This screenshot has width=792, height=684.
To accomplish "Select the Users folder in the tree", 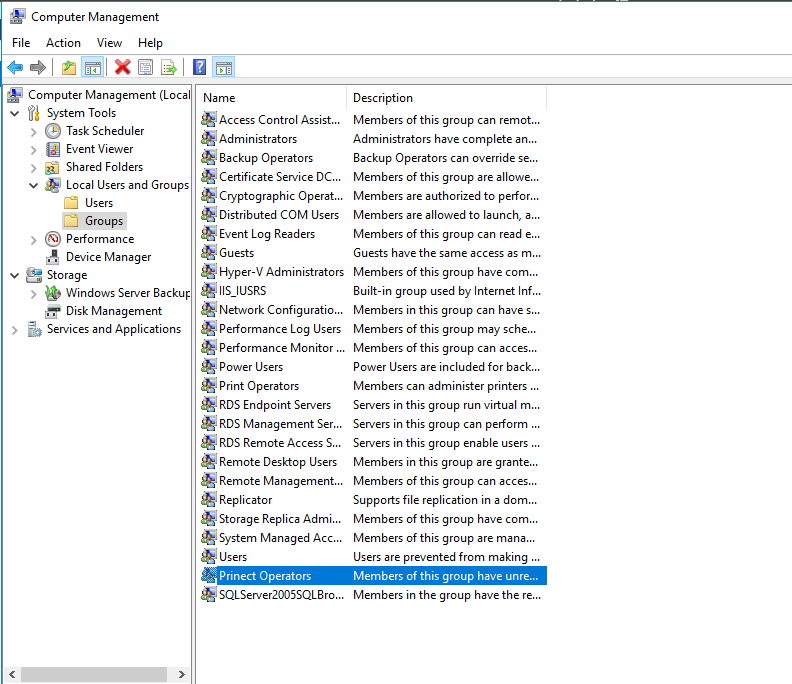I will (98, 203).
